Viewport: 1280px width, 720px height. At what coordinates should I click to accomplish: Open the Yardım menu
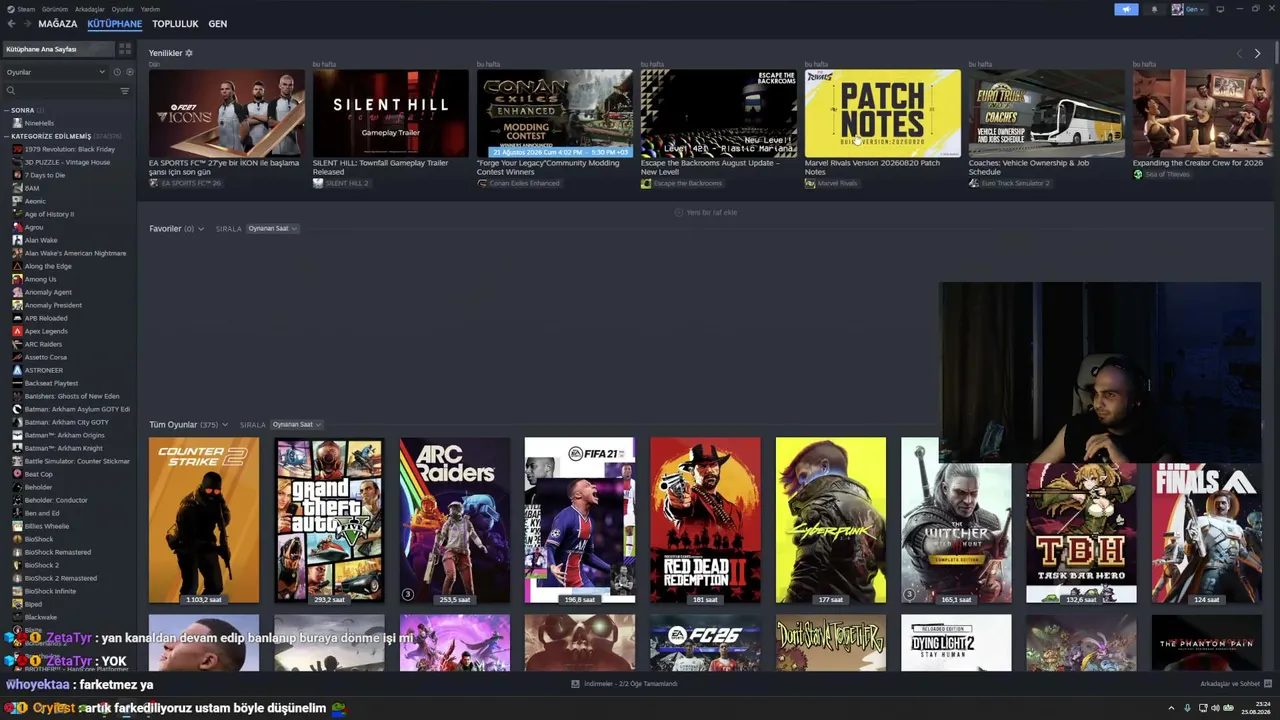150,9
